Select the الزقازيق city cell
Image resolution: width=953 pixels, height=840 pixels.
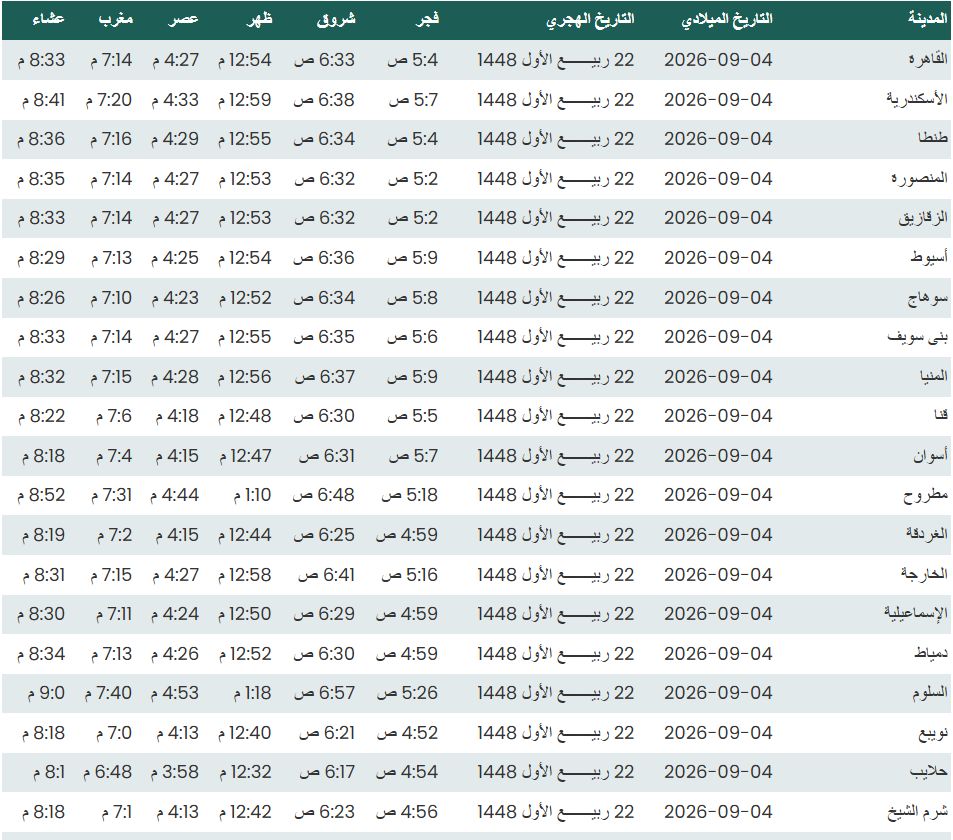[x=923, y=218]
